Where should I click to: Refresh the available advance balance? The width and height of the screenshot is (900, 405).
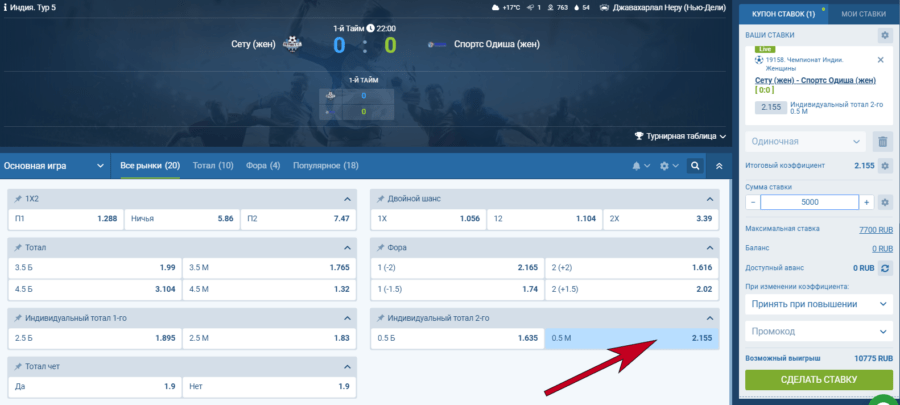pos(885,268)
